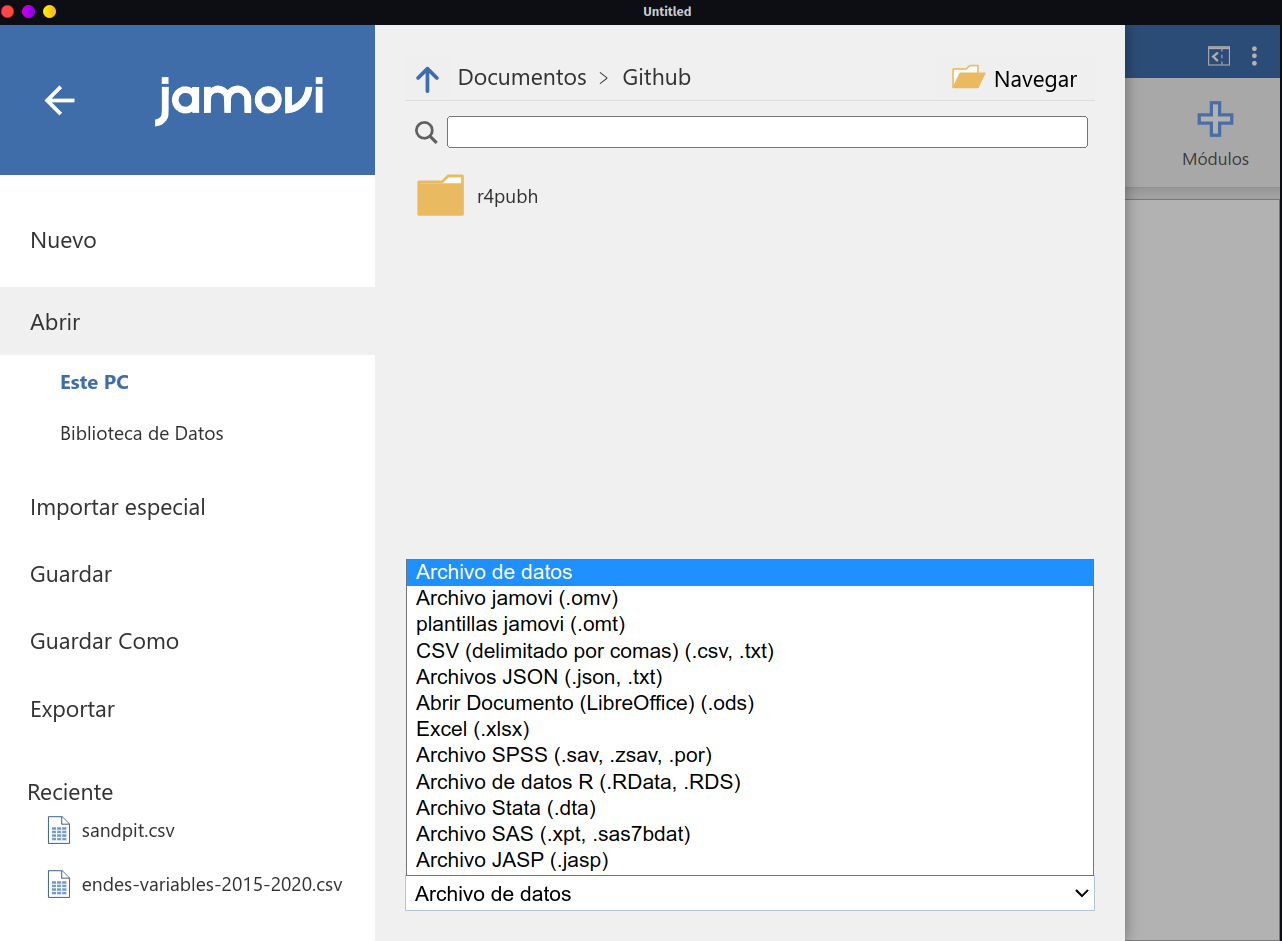Open Importar especial menu item
This screenshot has width=1282, height=941.
tap(187, 507)
